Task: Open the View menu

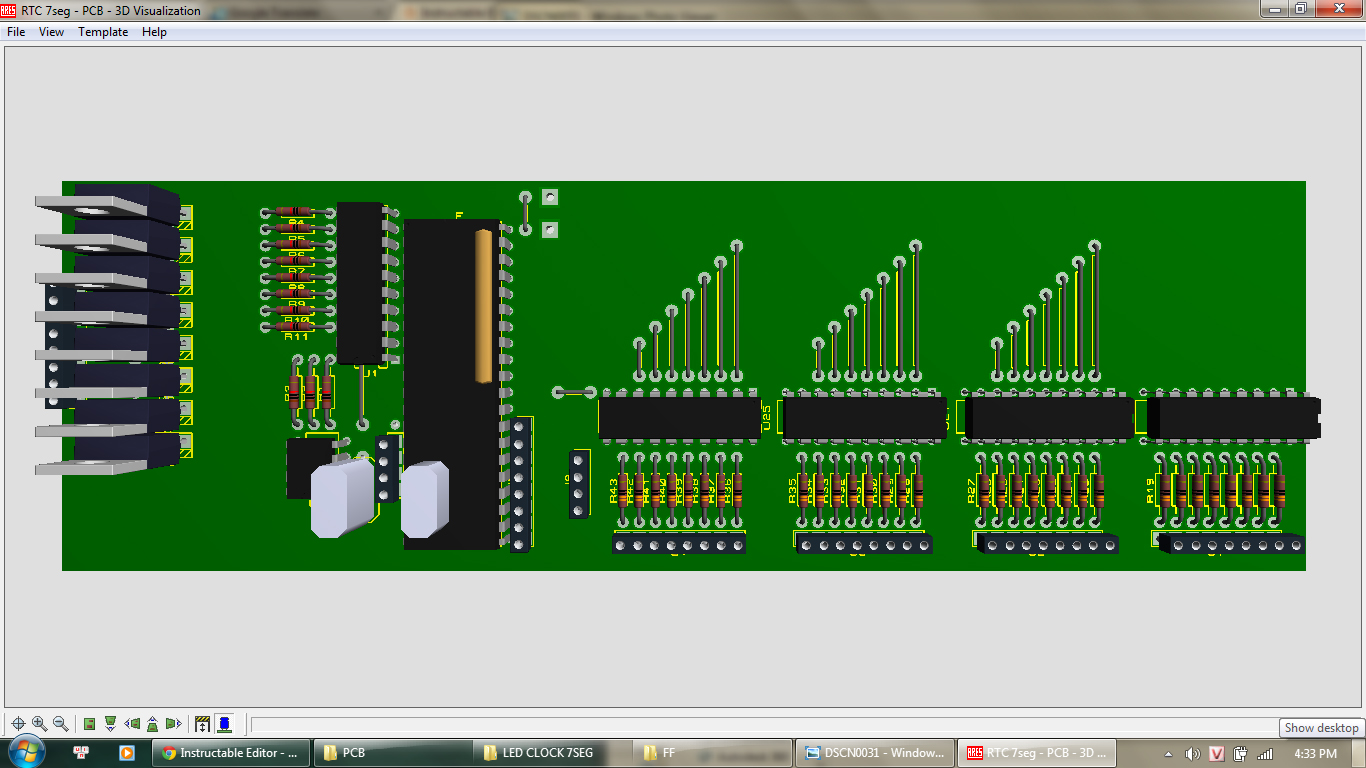Action: tap(51, 32)
